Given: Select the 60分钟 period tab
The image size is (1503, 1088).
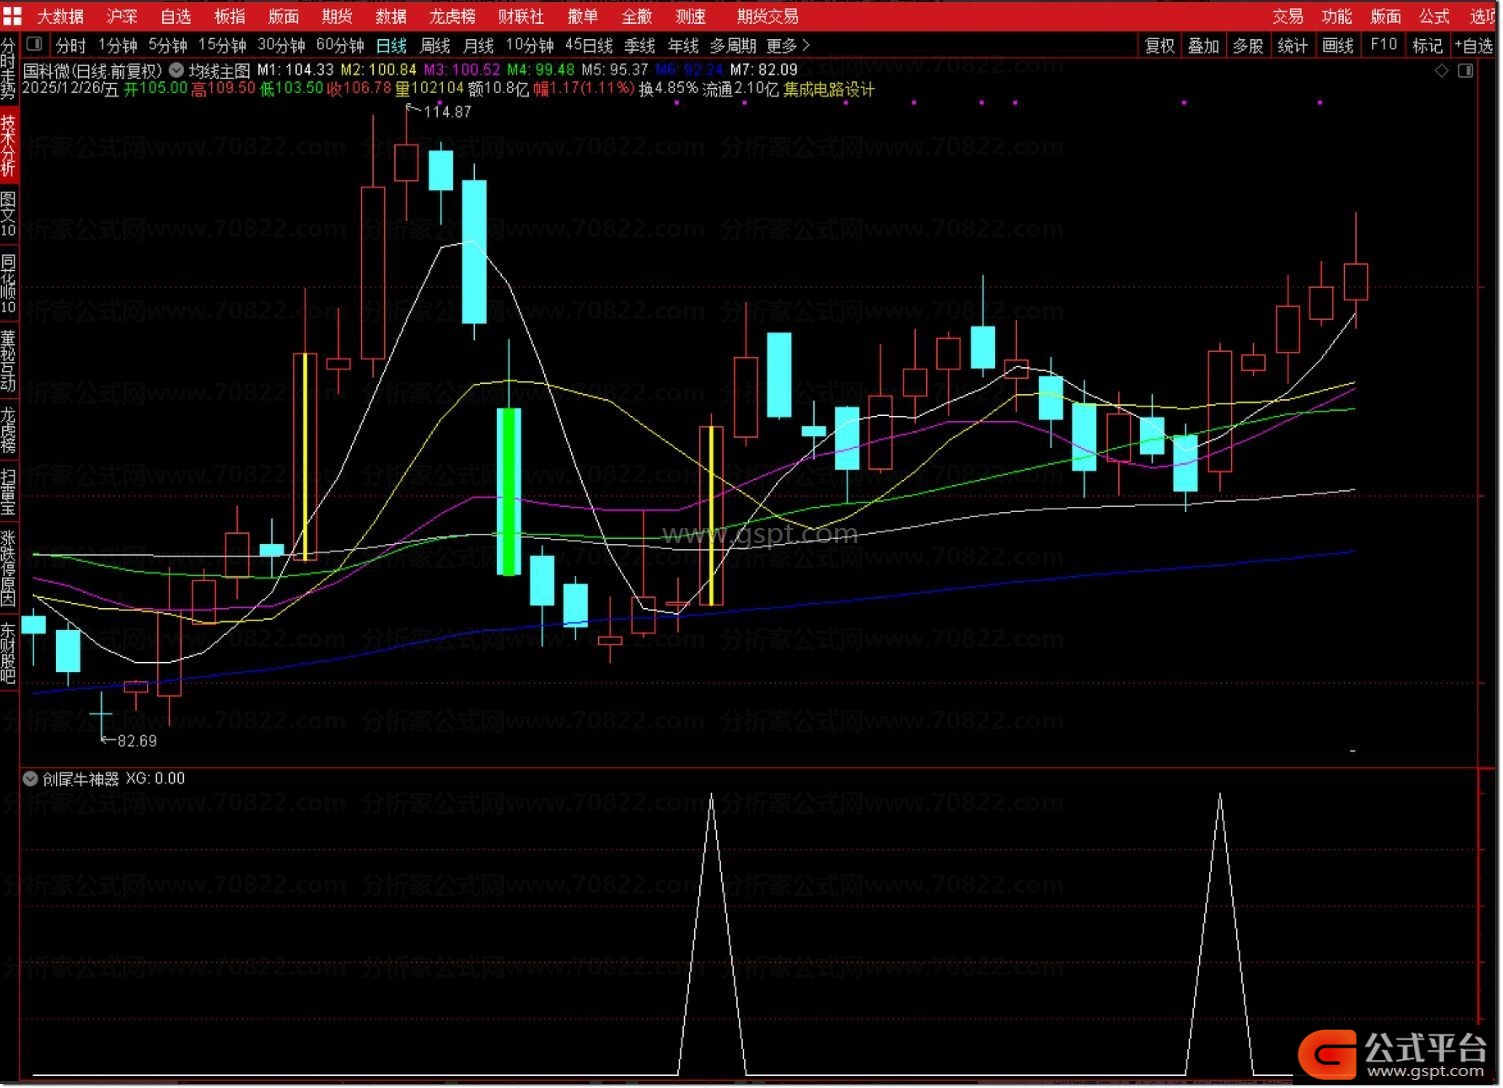Looking at the screenshot, I should (340, 46).
